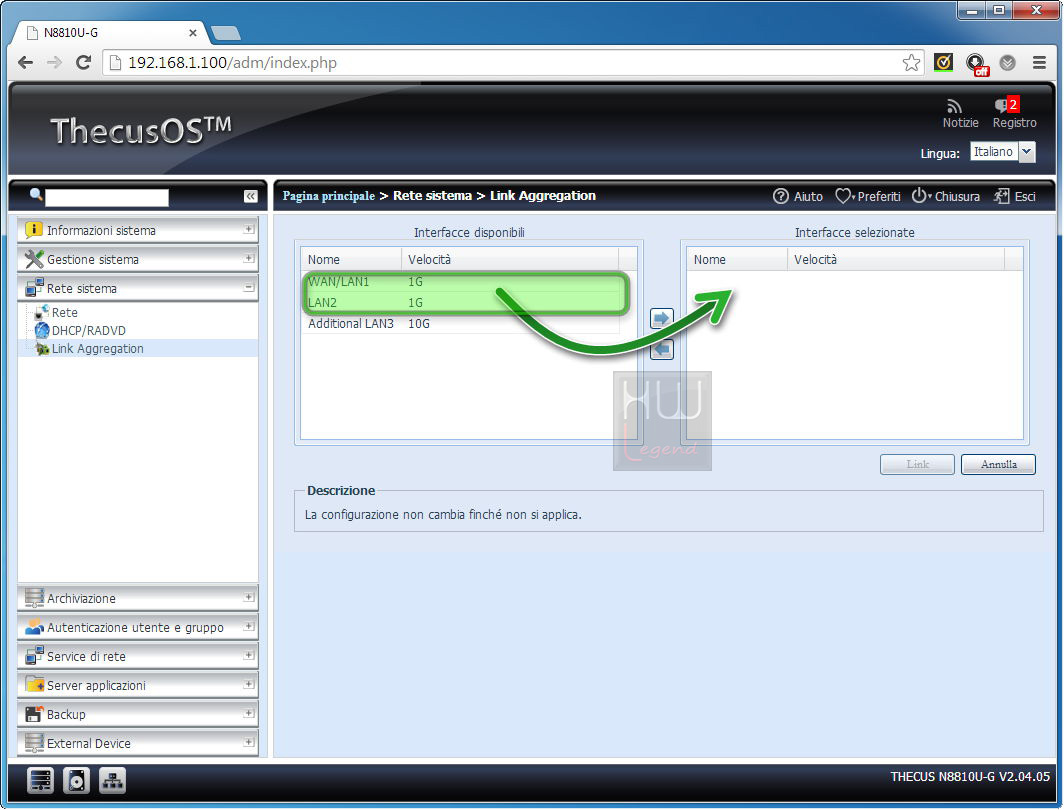The height and width of the screenshot is (810, 1064).
Task: Sort selected interfaces by Velocità column
Action: pyautogui.click(x=896, y=259)
